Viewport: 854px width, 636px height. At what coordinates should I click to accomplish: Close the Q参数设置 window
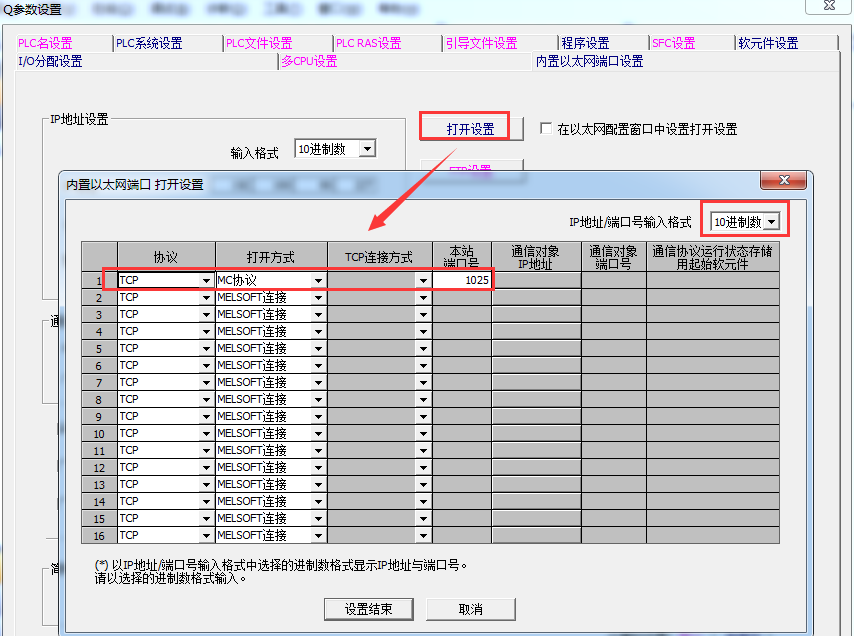pos(829,5)
